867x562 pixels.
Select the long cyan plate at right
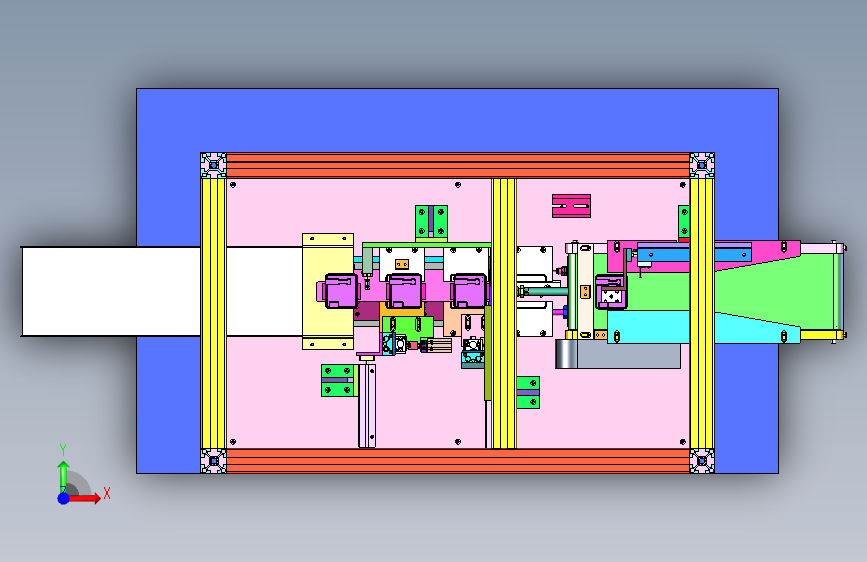[703, 327]
